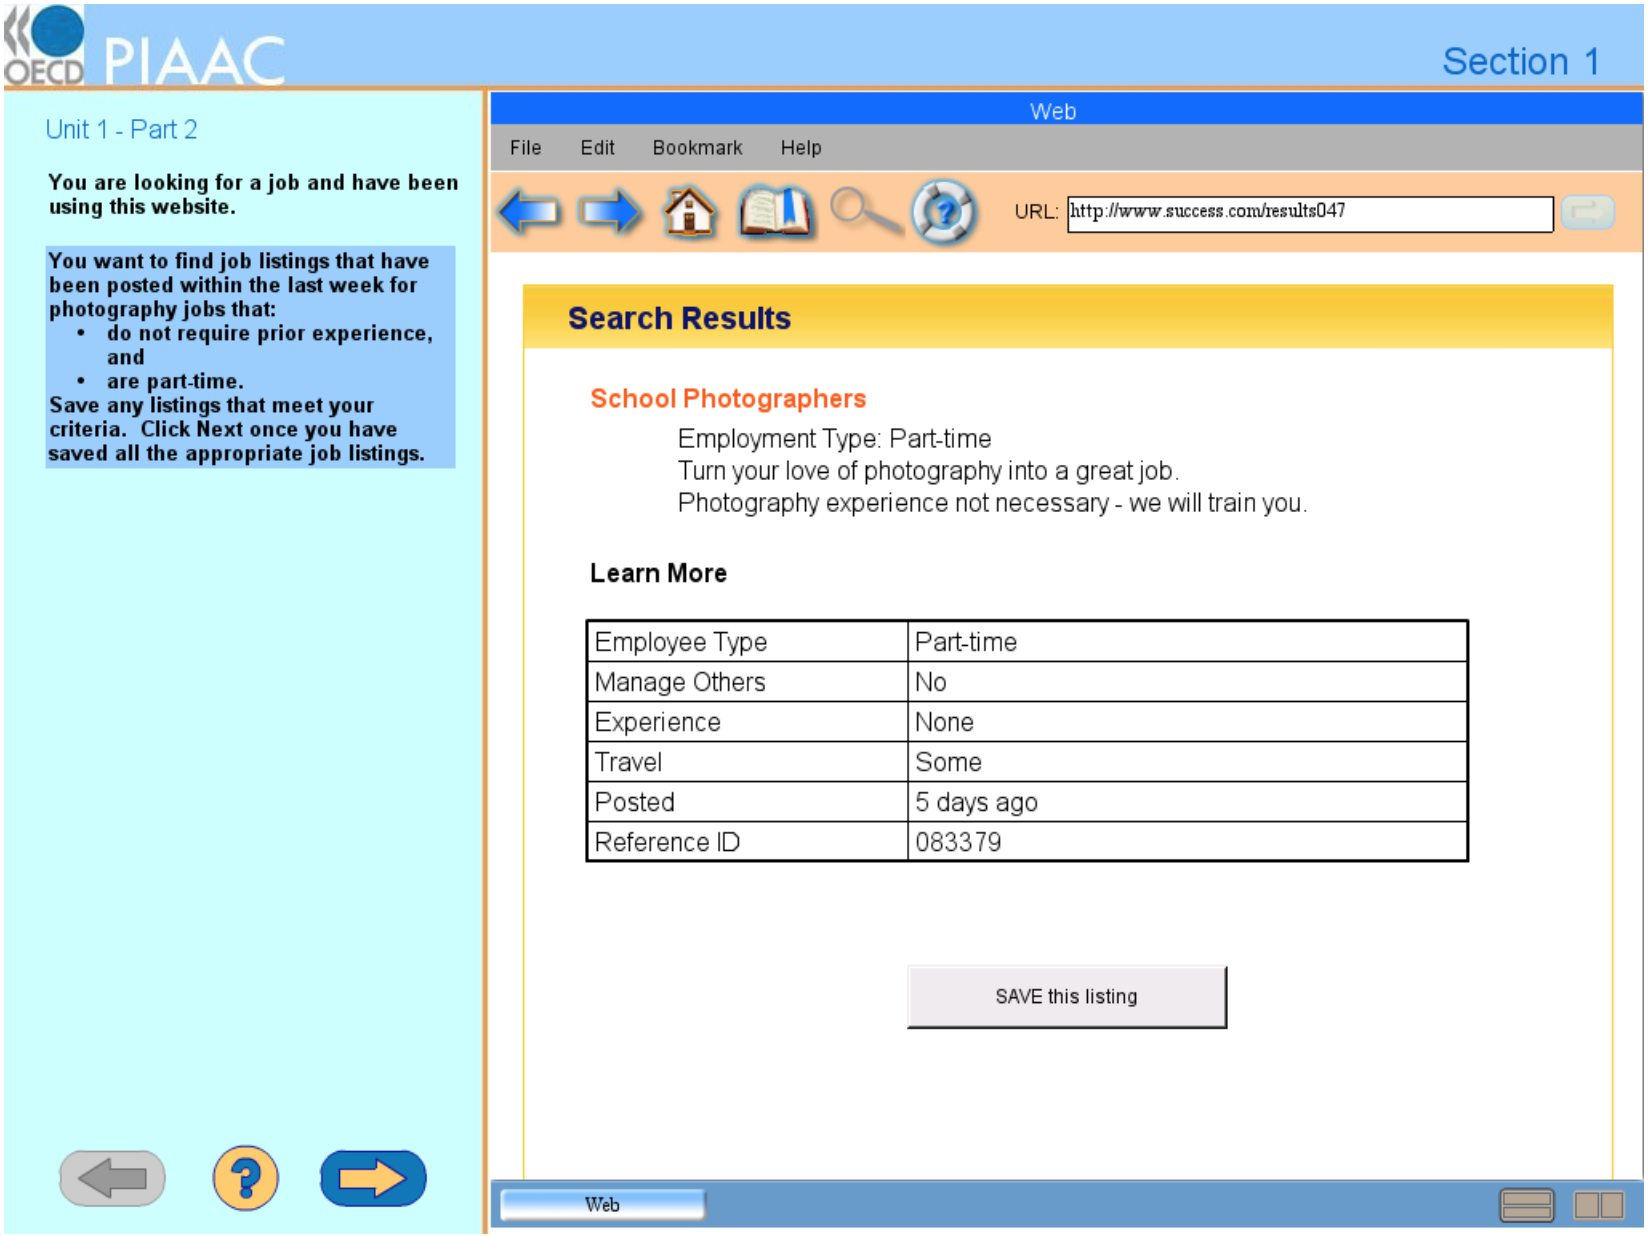Click the grey previous-unit arrow button
Viewport: 1652px width, 1236px height.
[x=112, y=1178]
